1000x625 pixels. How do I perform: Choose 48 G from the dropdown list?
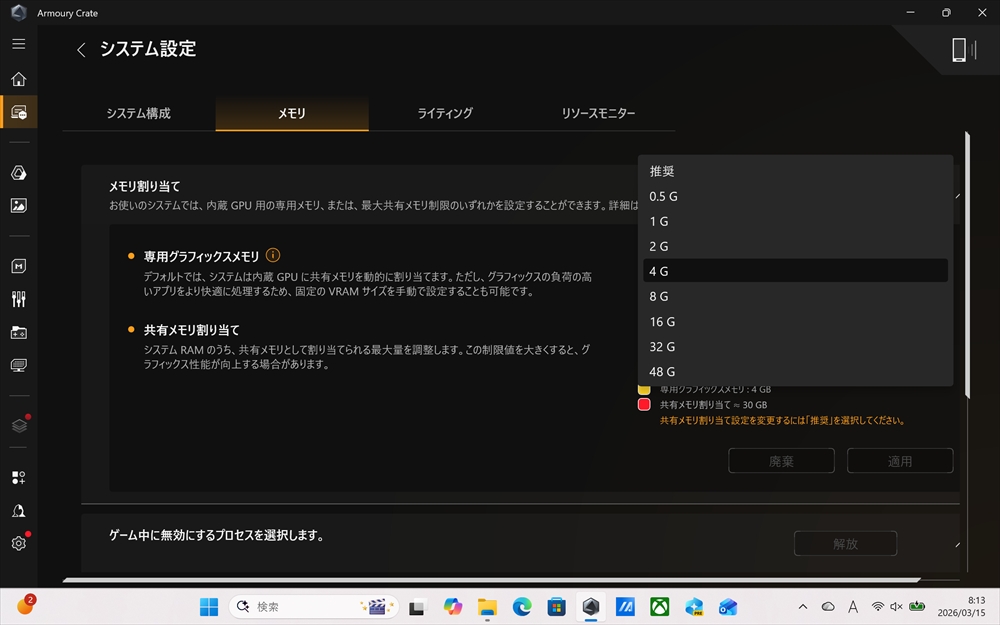795,371
